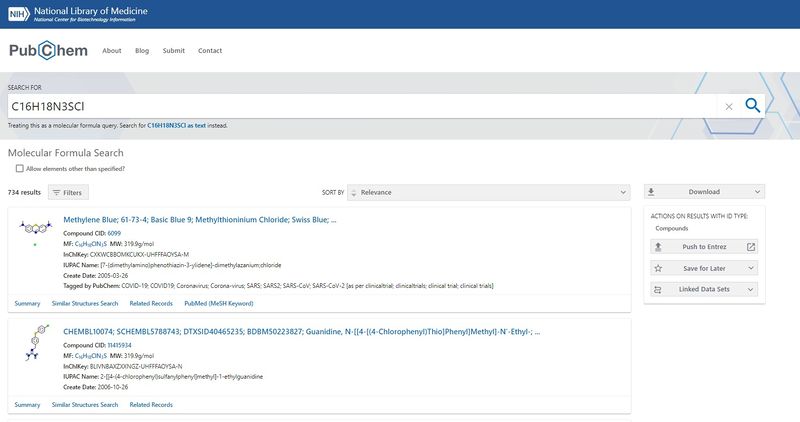
Task: Click the molecular formula search input field
Action: pyautogui.click(x=360, y=106)
